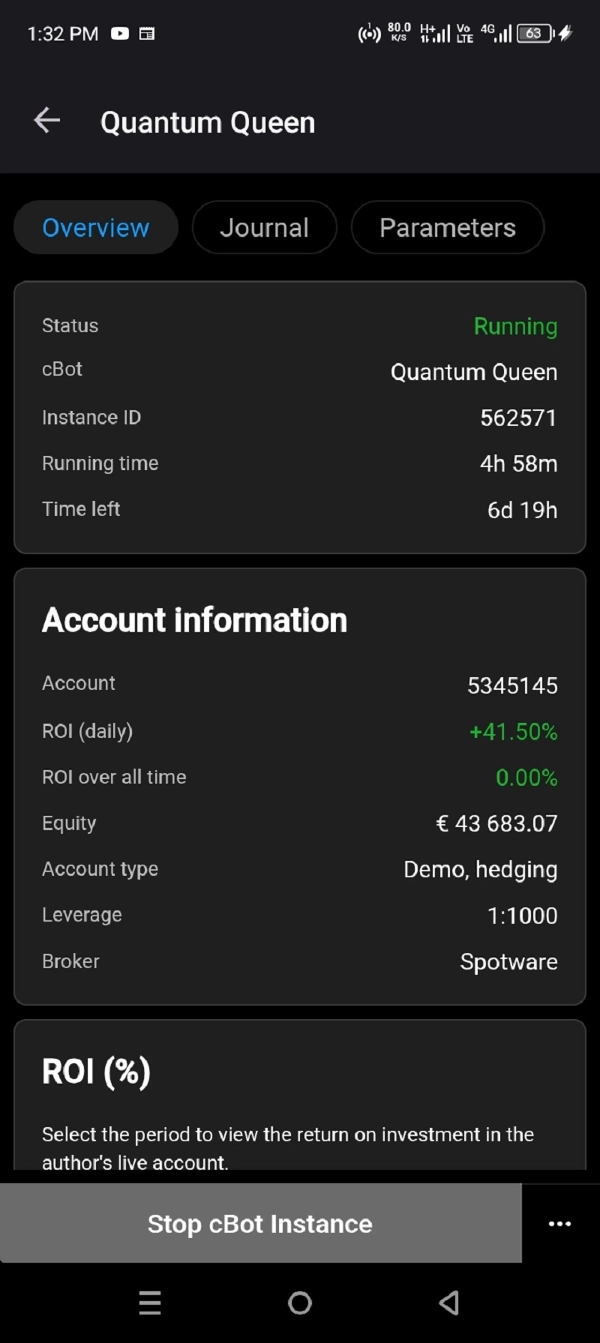Open the three-dots more options menu
Screen dimensions: 600x1343
tap(560, 1224)
